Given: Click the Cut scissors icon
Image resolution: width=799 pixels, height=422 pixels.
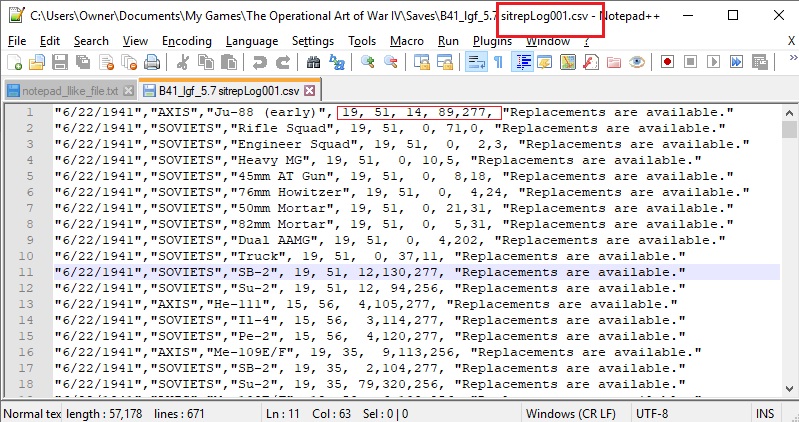Looking at the screenshot, I should [182, 62].
